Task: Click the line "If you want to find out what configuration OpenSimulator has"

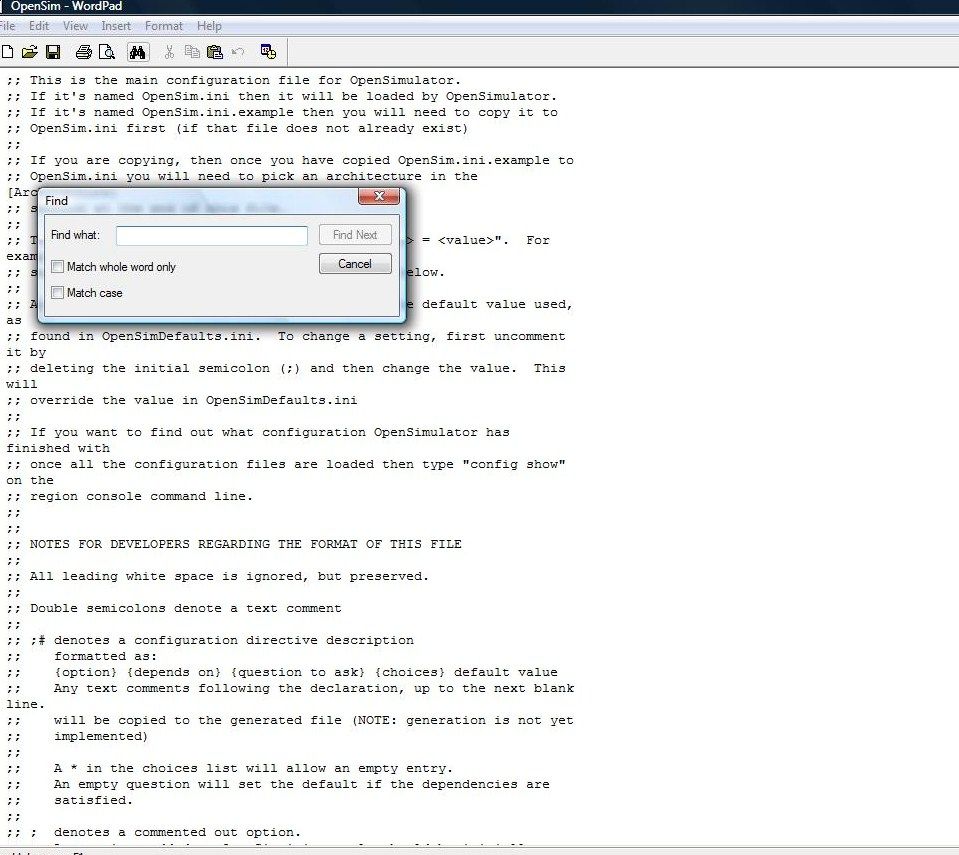Action: pyautogui.click(x=270, y=432)
